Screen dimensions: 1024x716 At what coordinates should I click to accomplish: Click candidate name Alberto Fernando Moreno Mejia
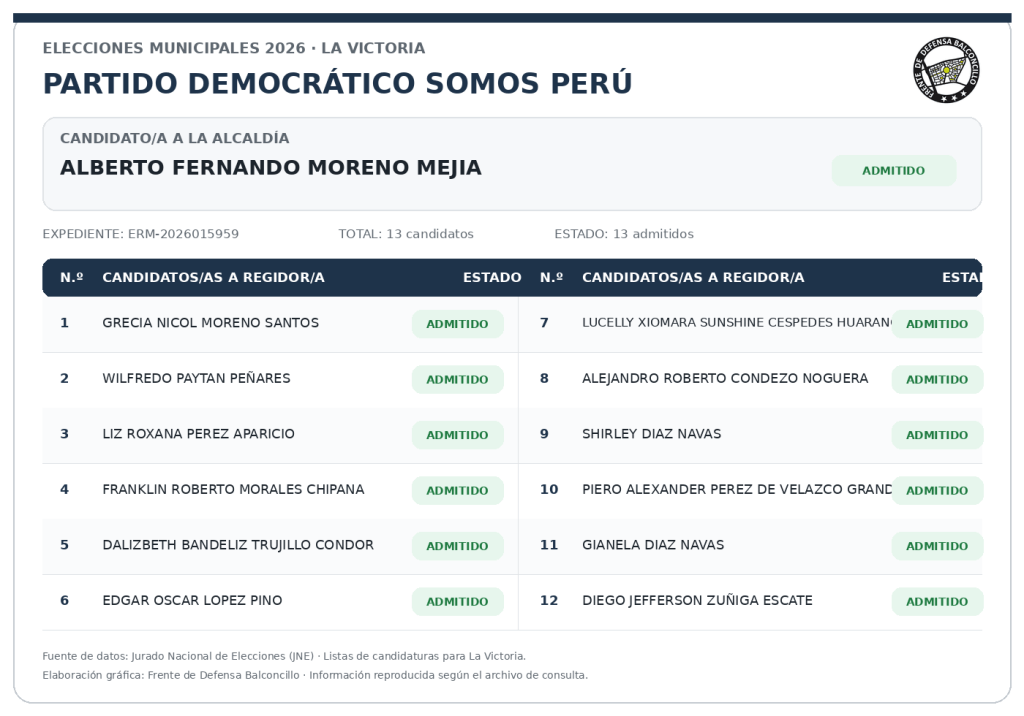270,168
